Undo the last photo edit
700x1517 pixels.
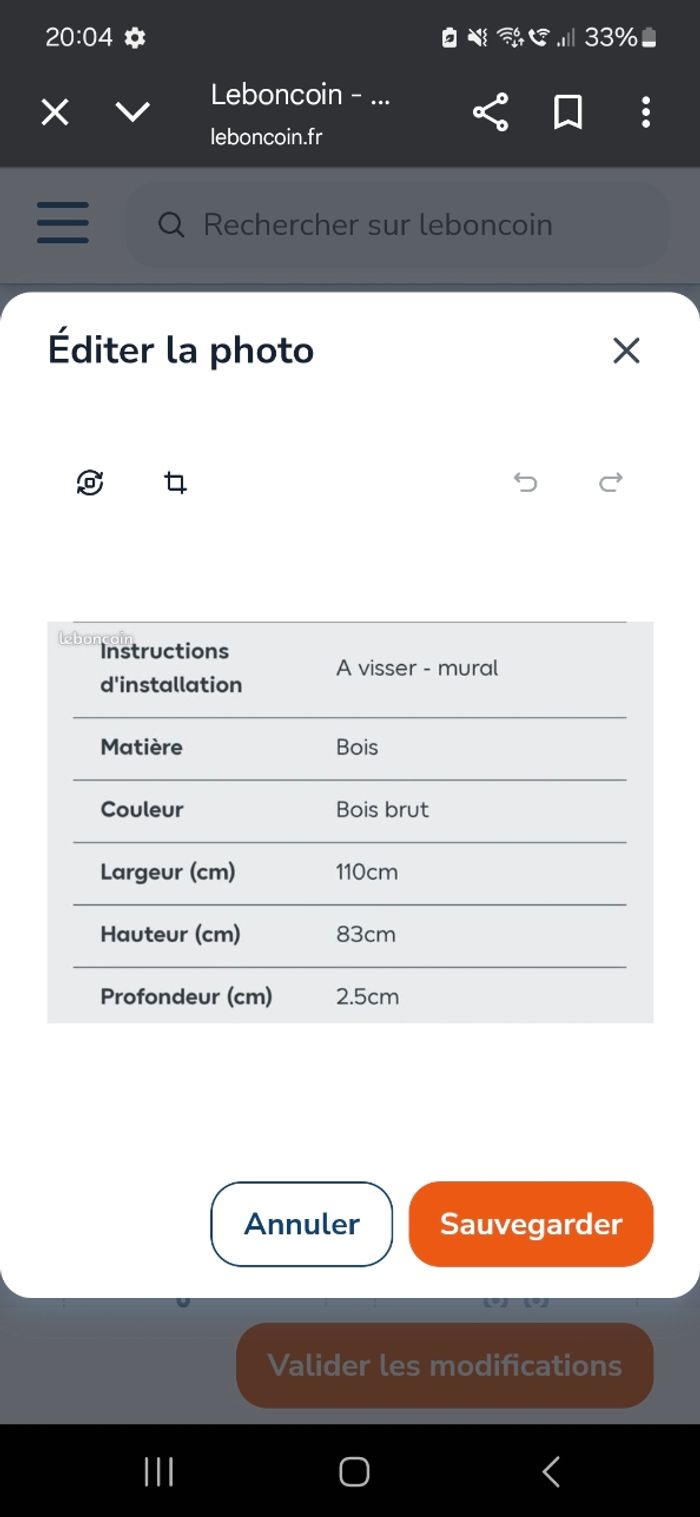525,483
